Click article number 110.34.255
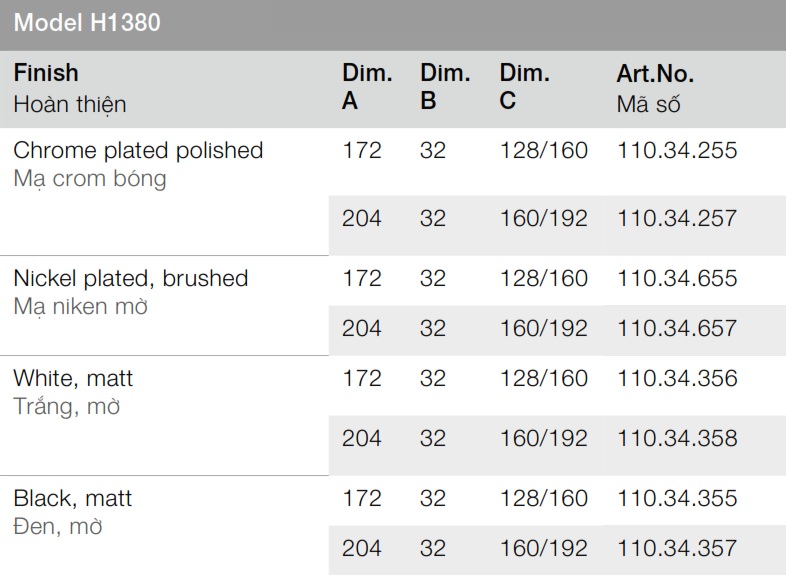Image resolution: width=786 pixels, height=575 pixels. coord(678,151)
